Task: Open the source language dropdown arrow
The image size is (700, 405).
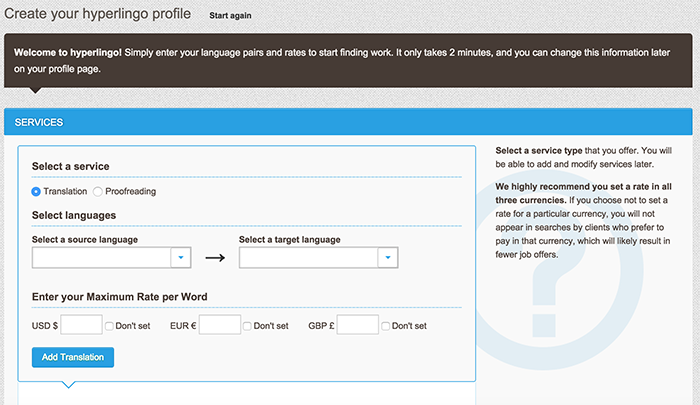Action: click(x=181, y=258)
